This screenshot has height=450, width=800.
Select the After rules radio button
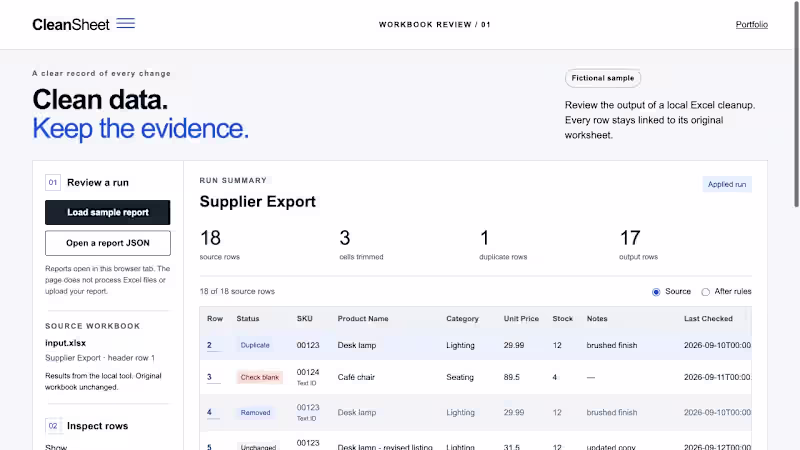tap(705, 292)
